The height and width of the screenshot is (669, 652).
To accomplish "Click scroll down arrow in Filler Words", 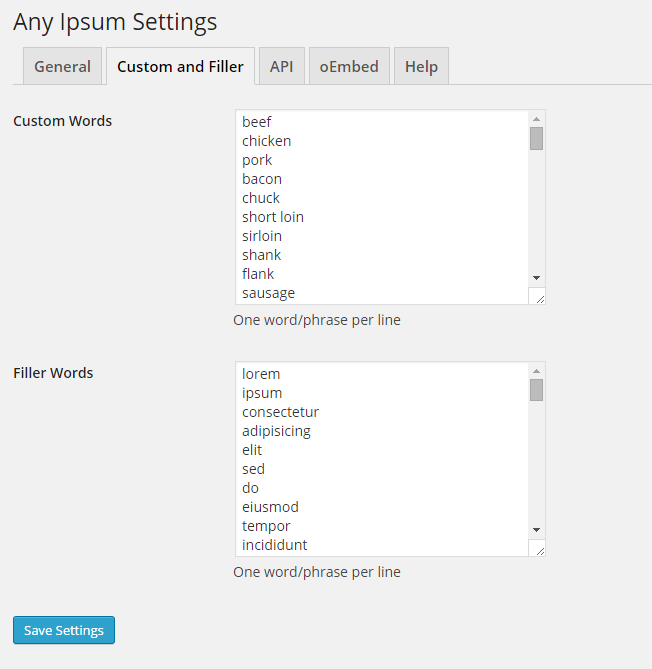I will click(537, 529).
